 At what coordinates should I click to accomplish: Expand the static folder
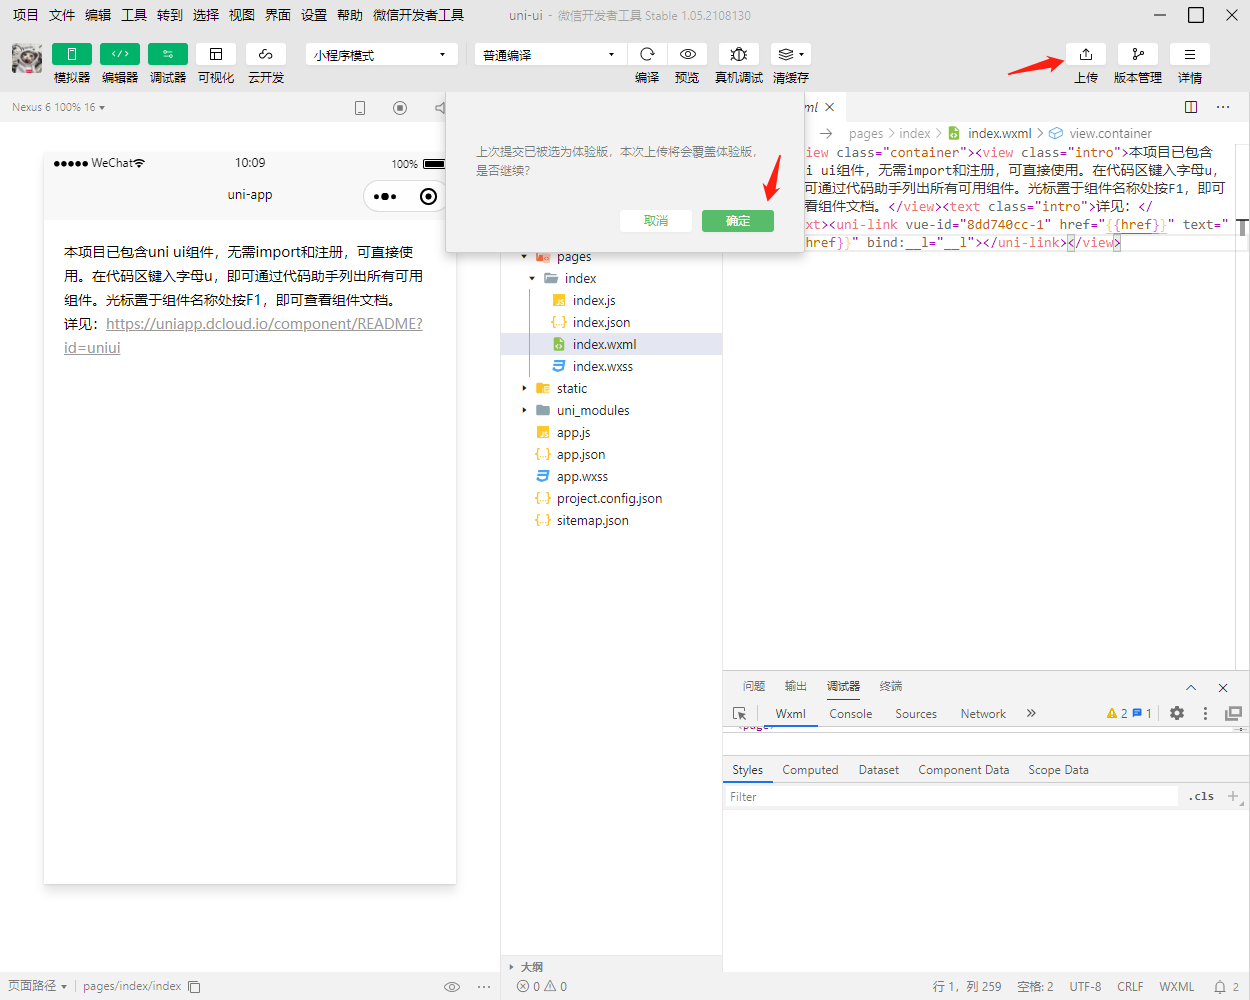coord(524,388)
